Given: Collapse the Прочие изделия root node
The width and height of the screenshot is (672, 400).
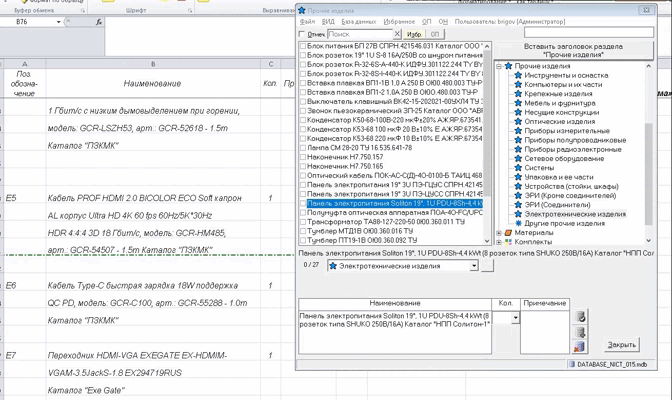Looking at the screenshot, I should tap(499, 66).
